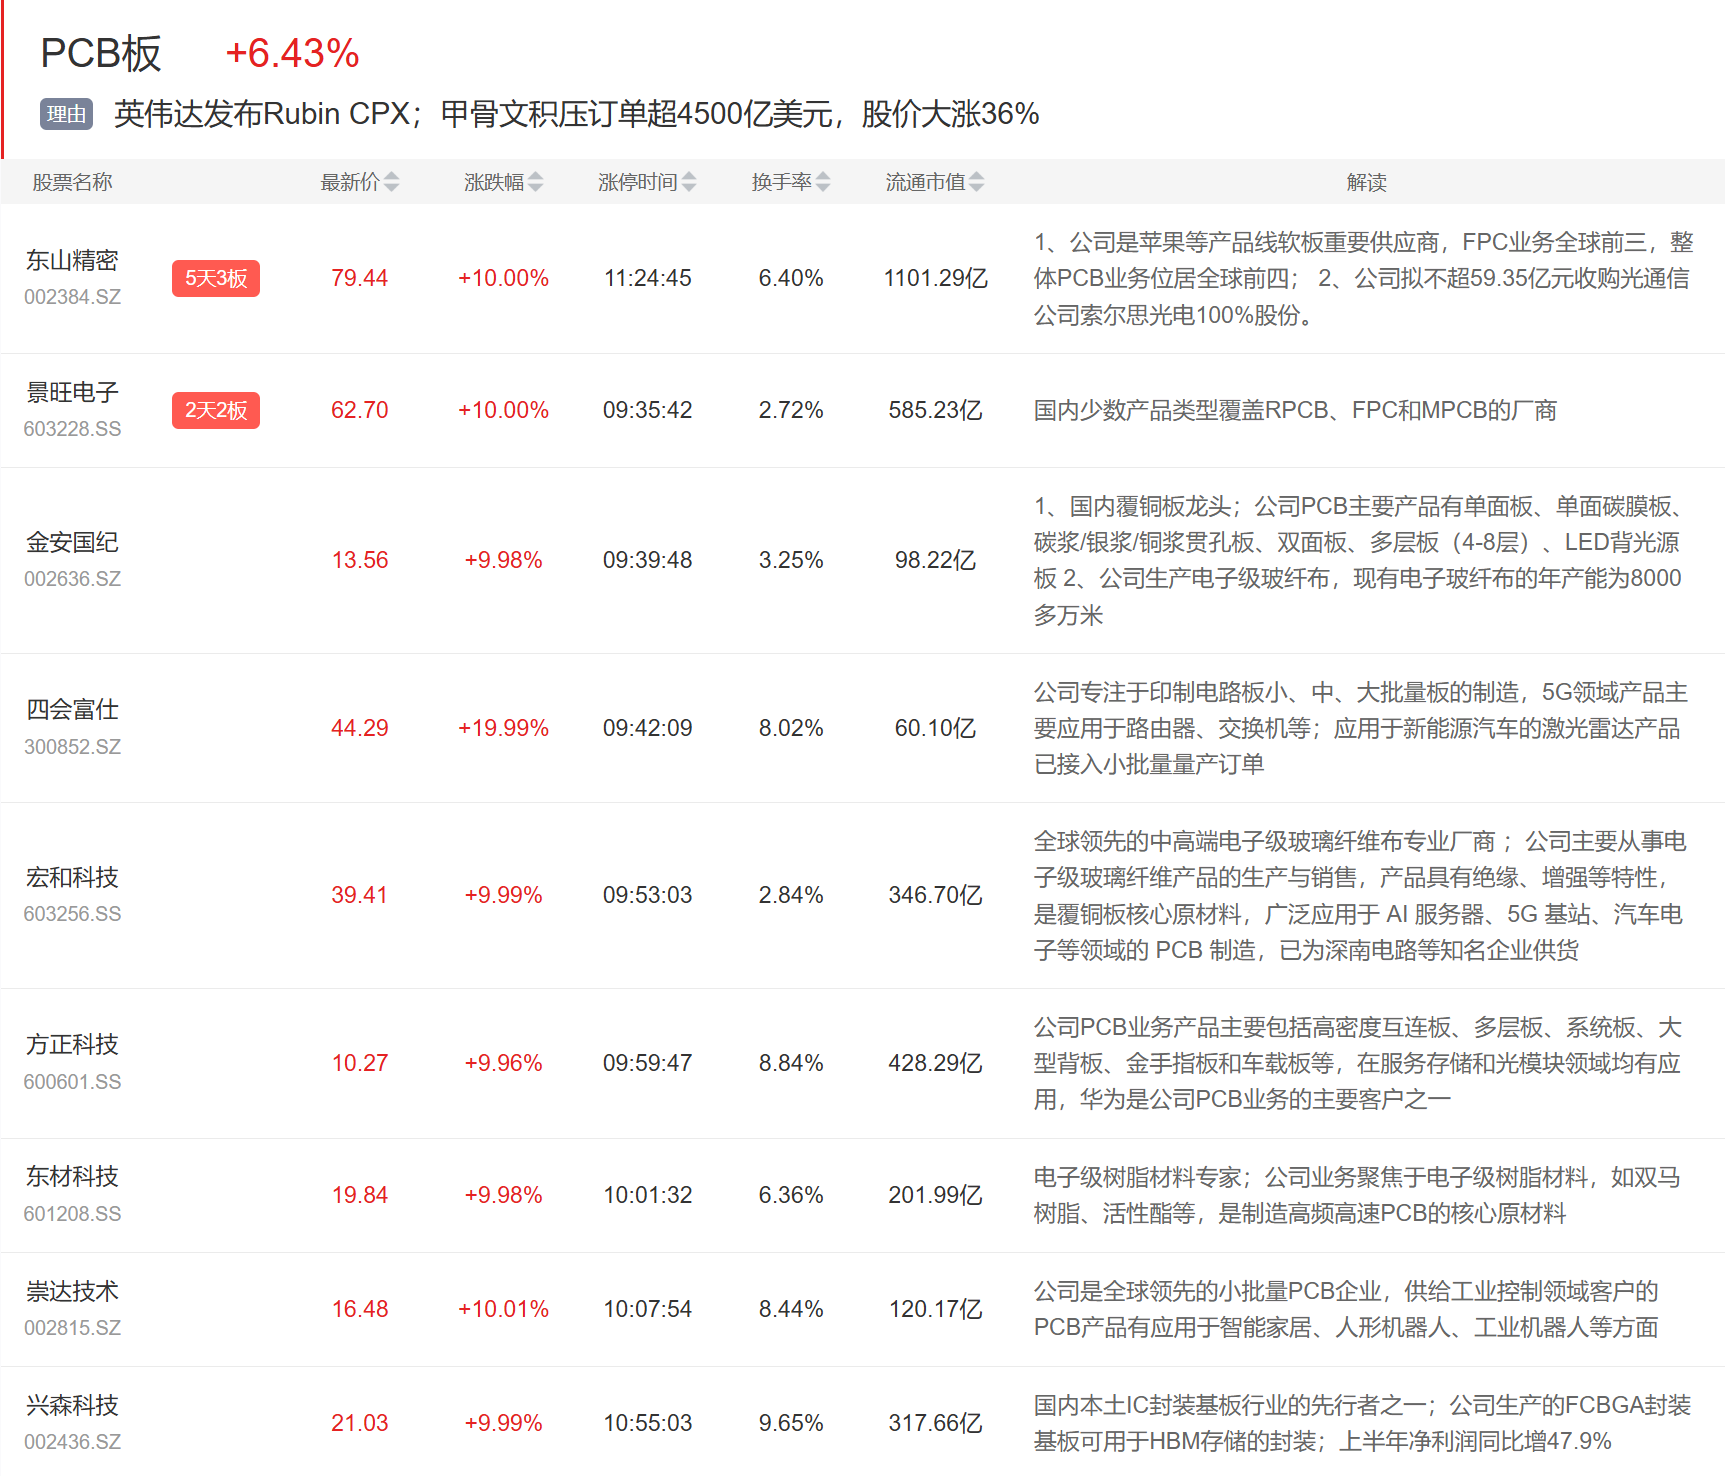
Task: Sort by 换手率 column arrows
Action: pyautogui.click(x=822, y=182)
